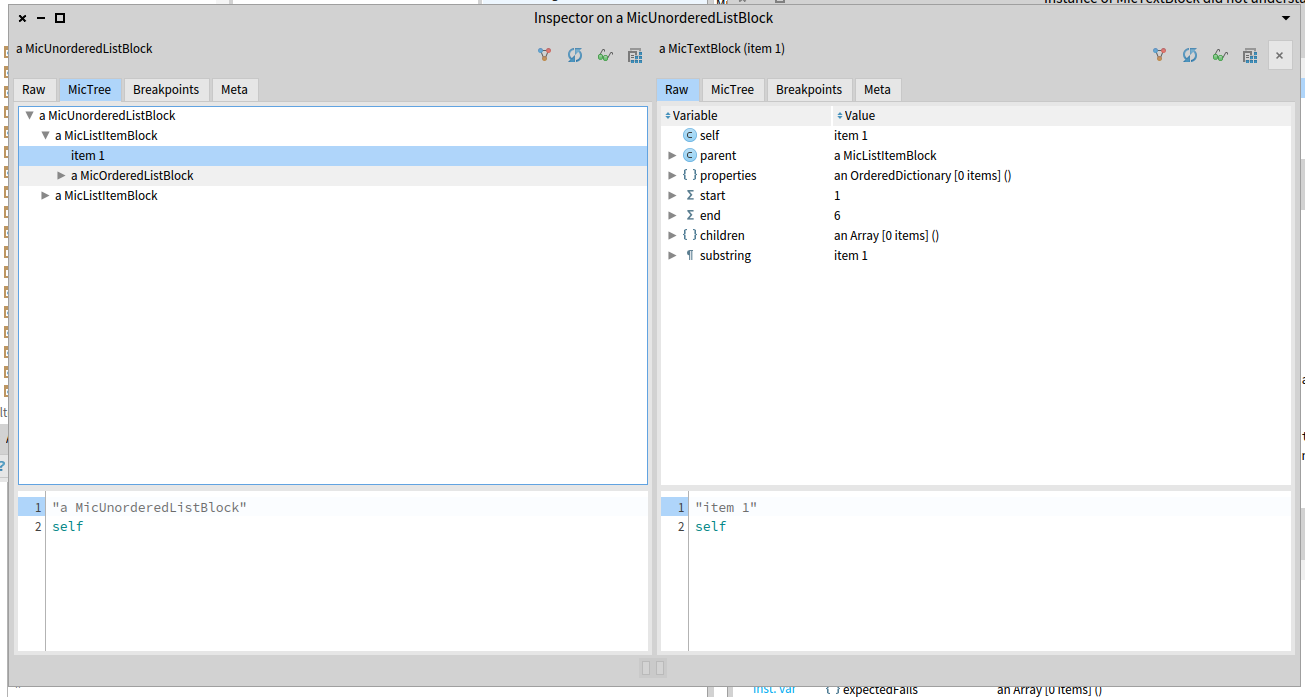Click the green glasses icon in the right pane
Image resolution: width=1305 pixels, height=697 pixels.
coord(1220,55)
